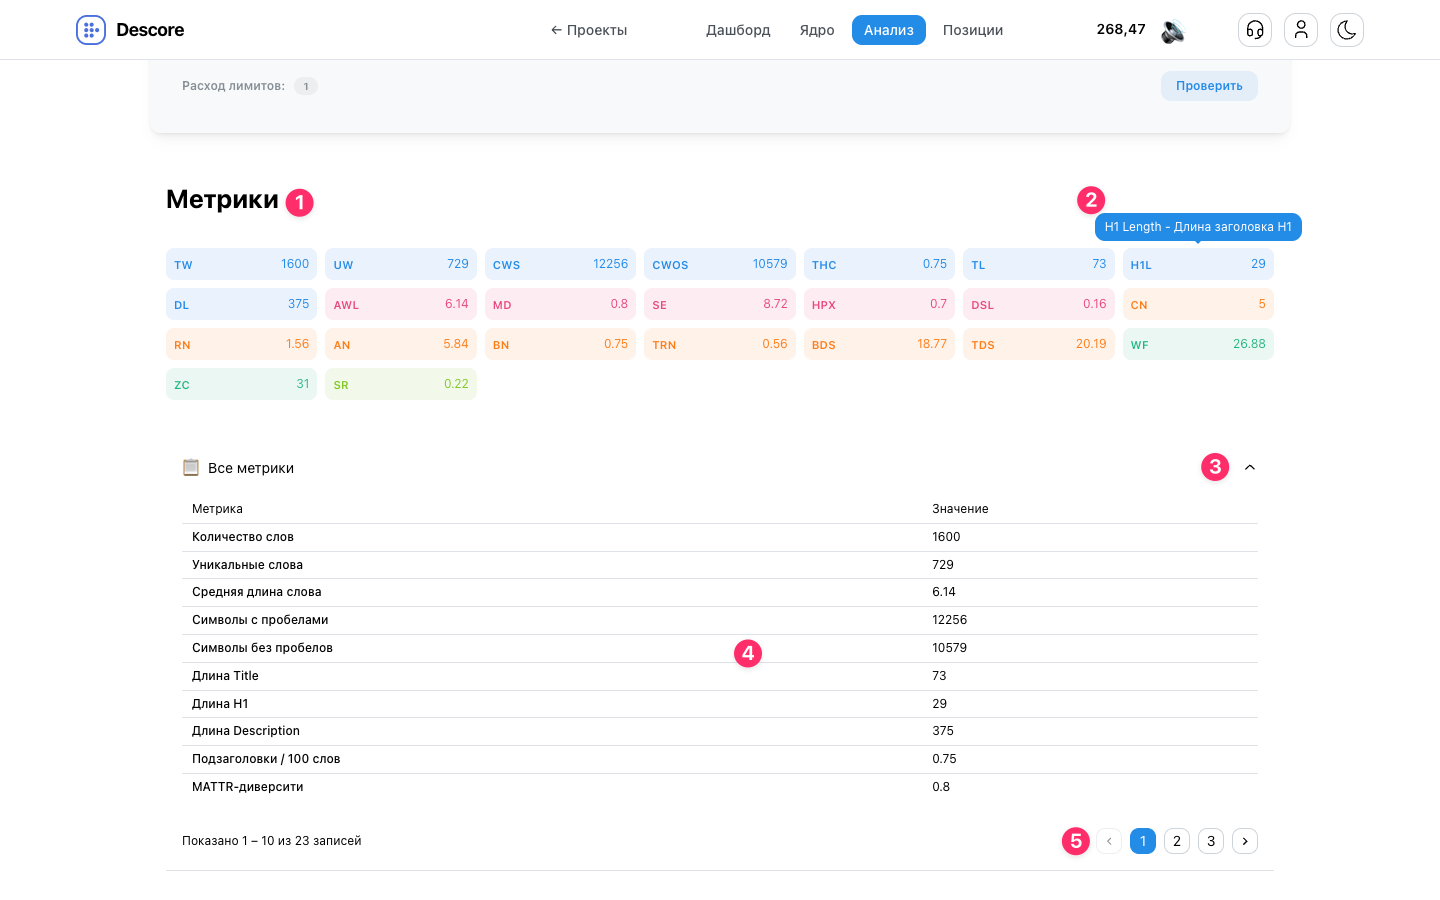Select the AWL metric chip
The height and width of the screenshot is (900, 1440).
(x=401, y=304)
